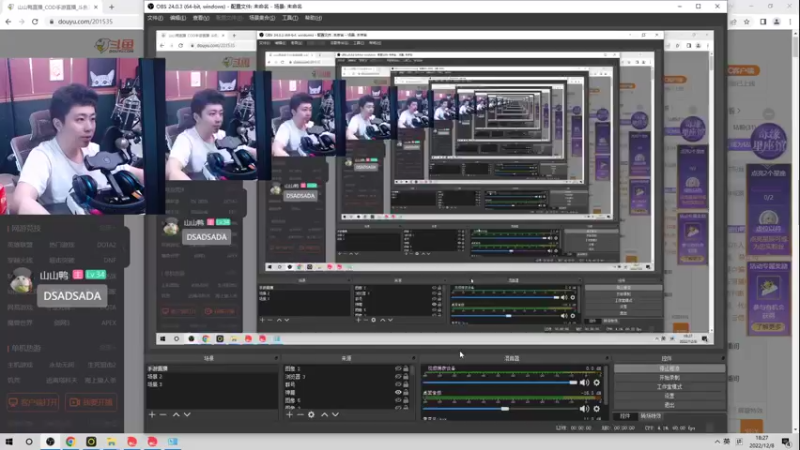Open the 工具 menu in OBS
Screen dimensions: 800x450
[290, 18]
